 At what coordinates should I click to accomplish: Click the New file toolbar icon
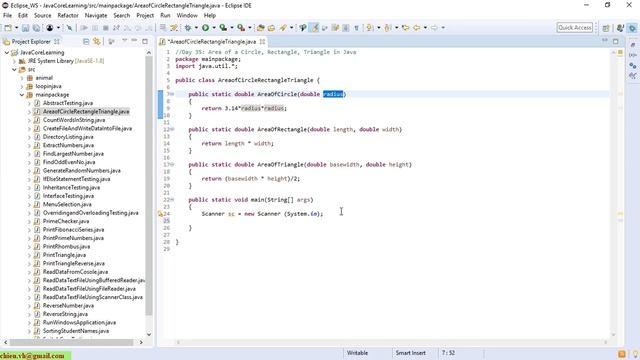(8, 28)
